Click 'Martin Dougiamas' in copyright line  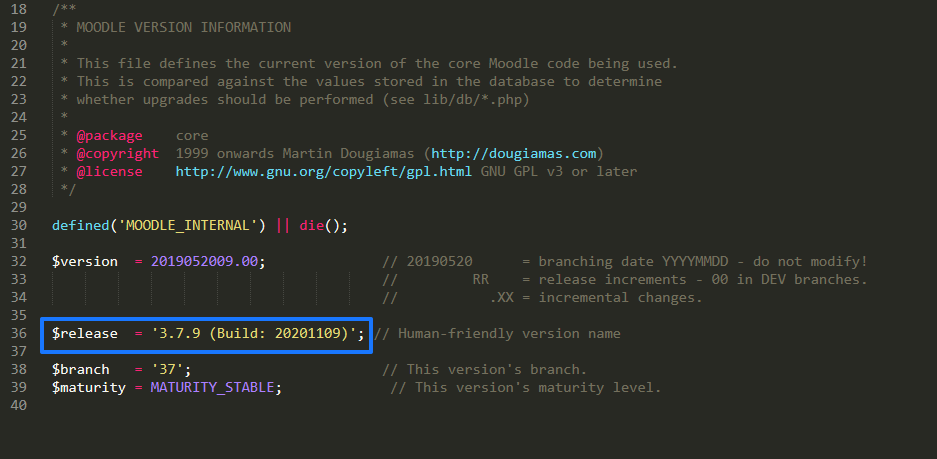[x=348, y=154]
